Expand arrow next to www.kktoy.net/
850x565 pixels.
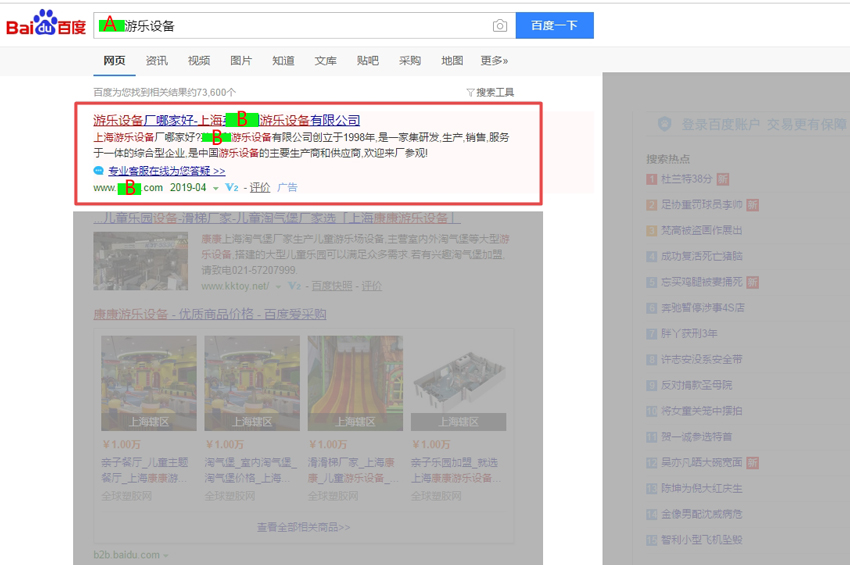(278, 287)
